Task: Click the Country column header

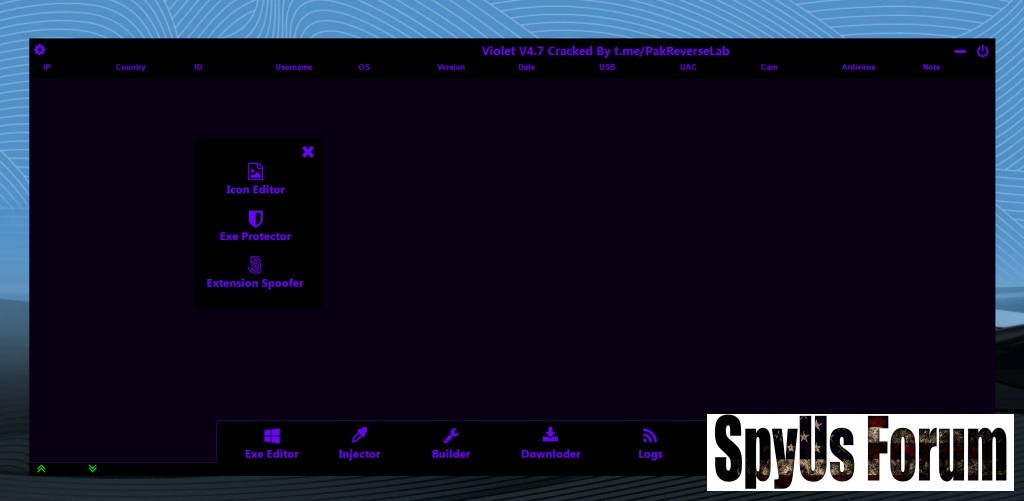Action: pos(130,68)
